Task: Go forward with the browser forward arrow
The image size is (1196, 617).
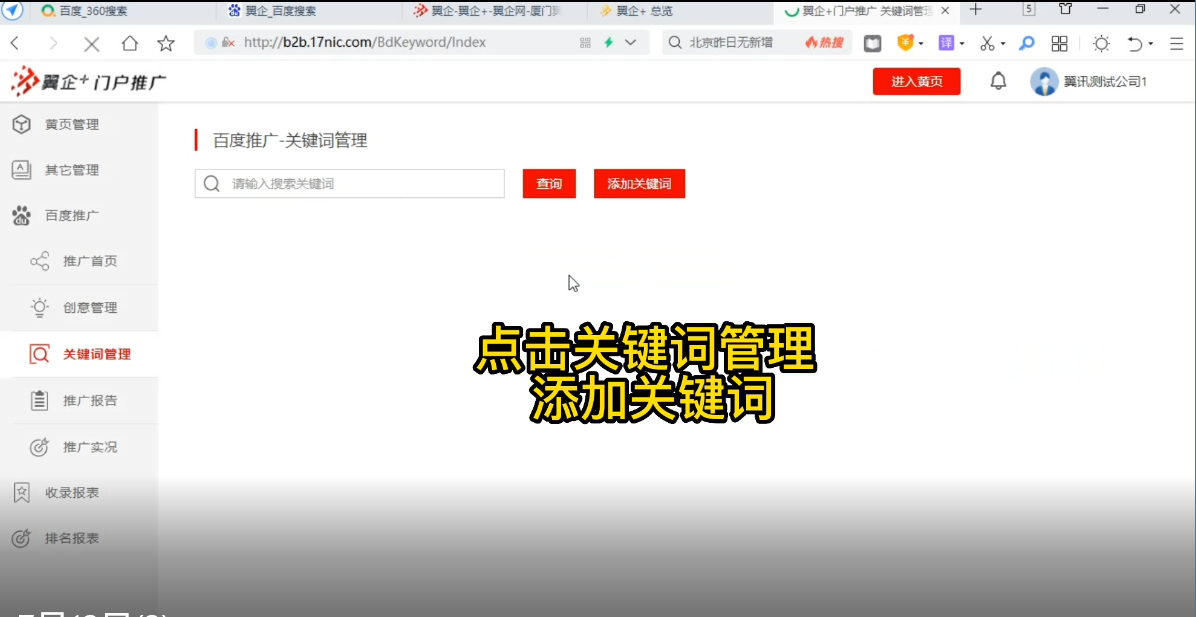Action: [x=53, y=43]
